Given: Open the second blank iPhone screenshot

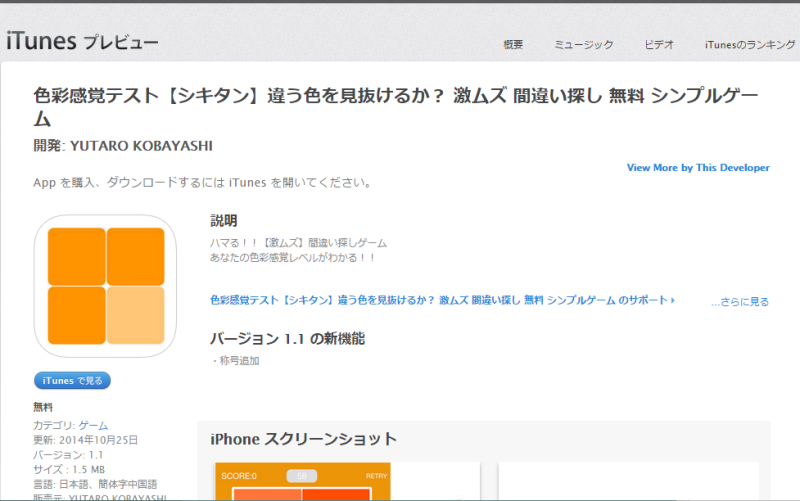Looking at the screenshot, I should pyautogui.click(x=629, y=481).
